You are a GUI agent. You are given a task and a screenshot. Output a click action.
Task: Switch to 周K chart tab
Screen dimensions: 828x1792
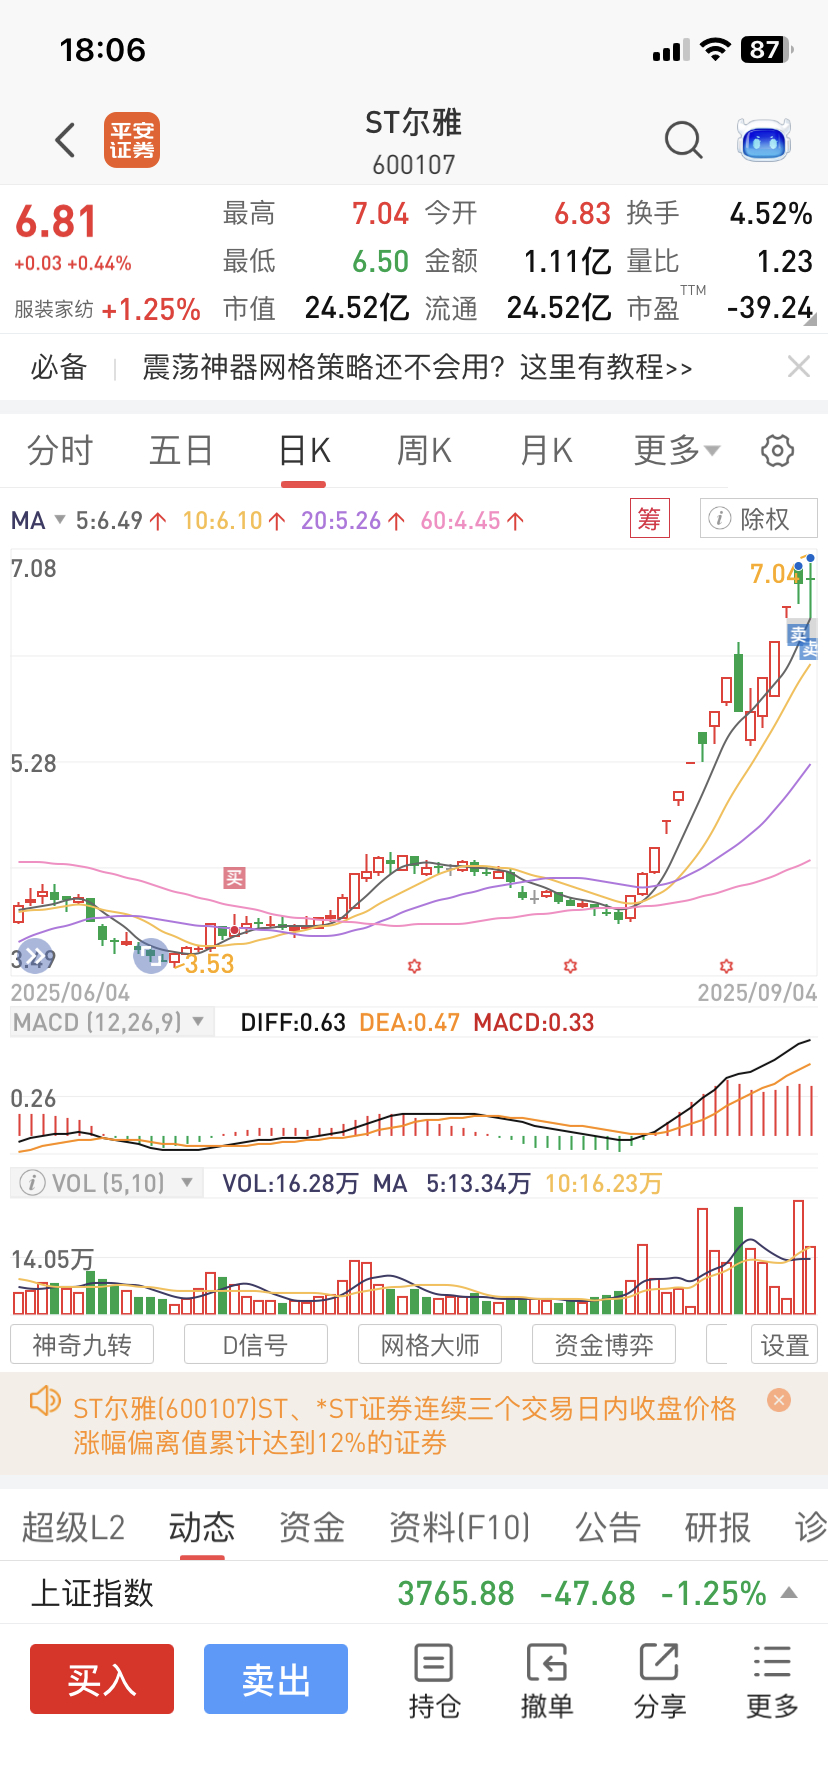pos(424,451)
